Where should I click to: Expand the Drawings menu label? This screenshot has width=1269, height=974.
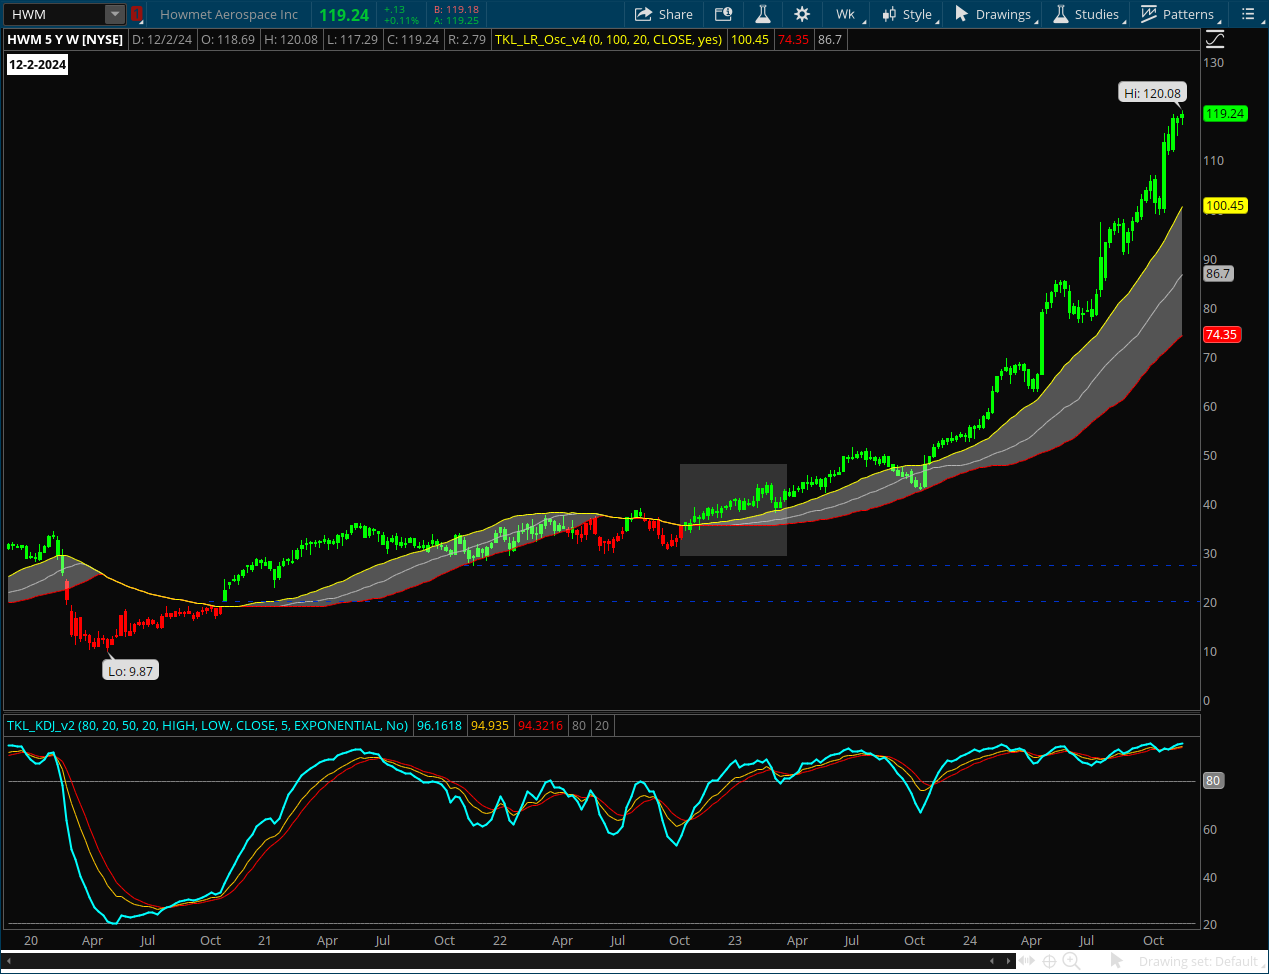coord(1003,14)
